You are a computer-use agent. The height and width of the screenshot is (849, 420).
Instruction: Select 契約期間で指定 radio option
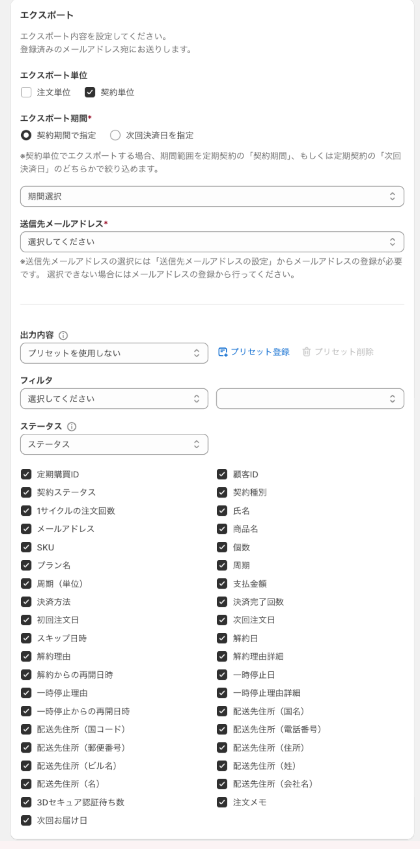click(x=25, y=135)
